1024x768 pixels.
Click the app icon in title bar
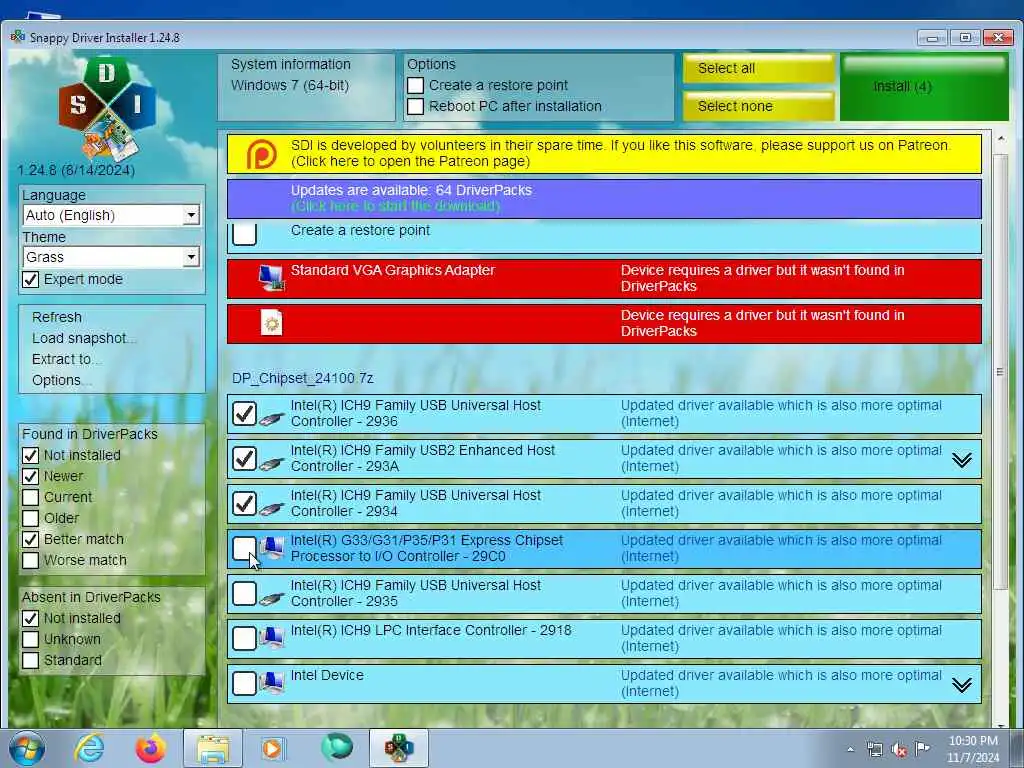coord(18,37)
